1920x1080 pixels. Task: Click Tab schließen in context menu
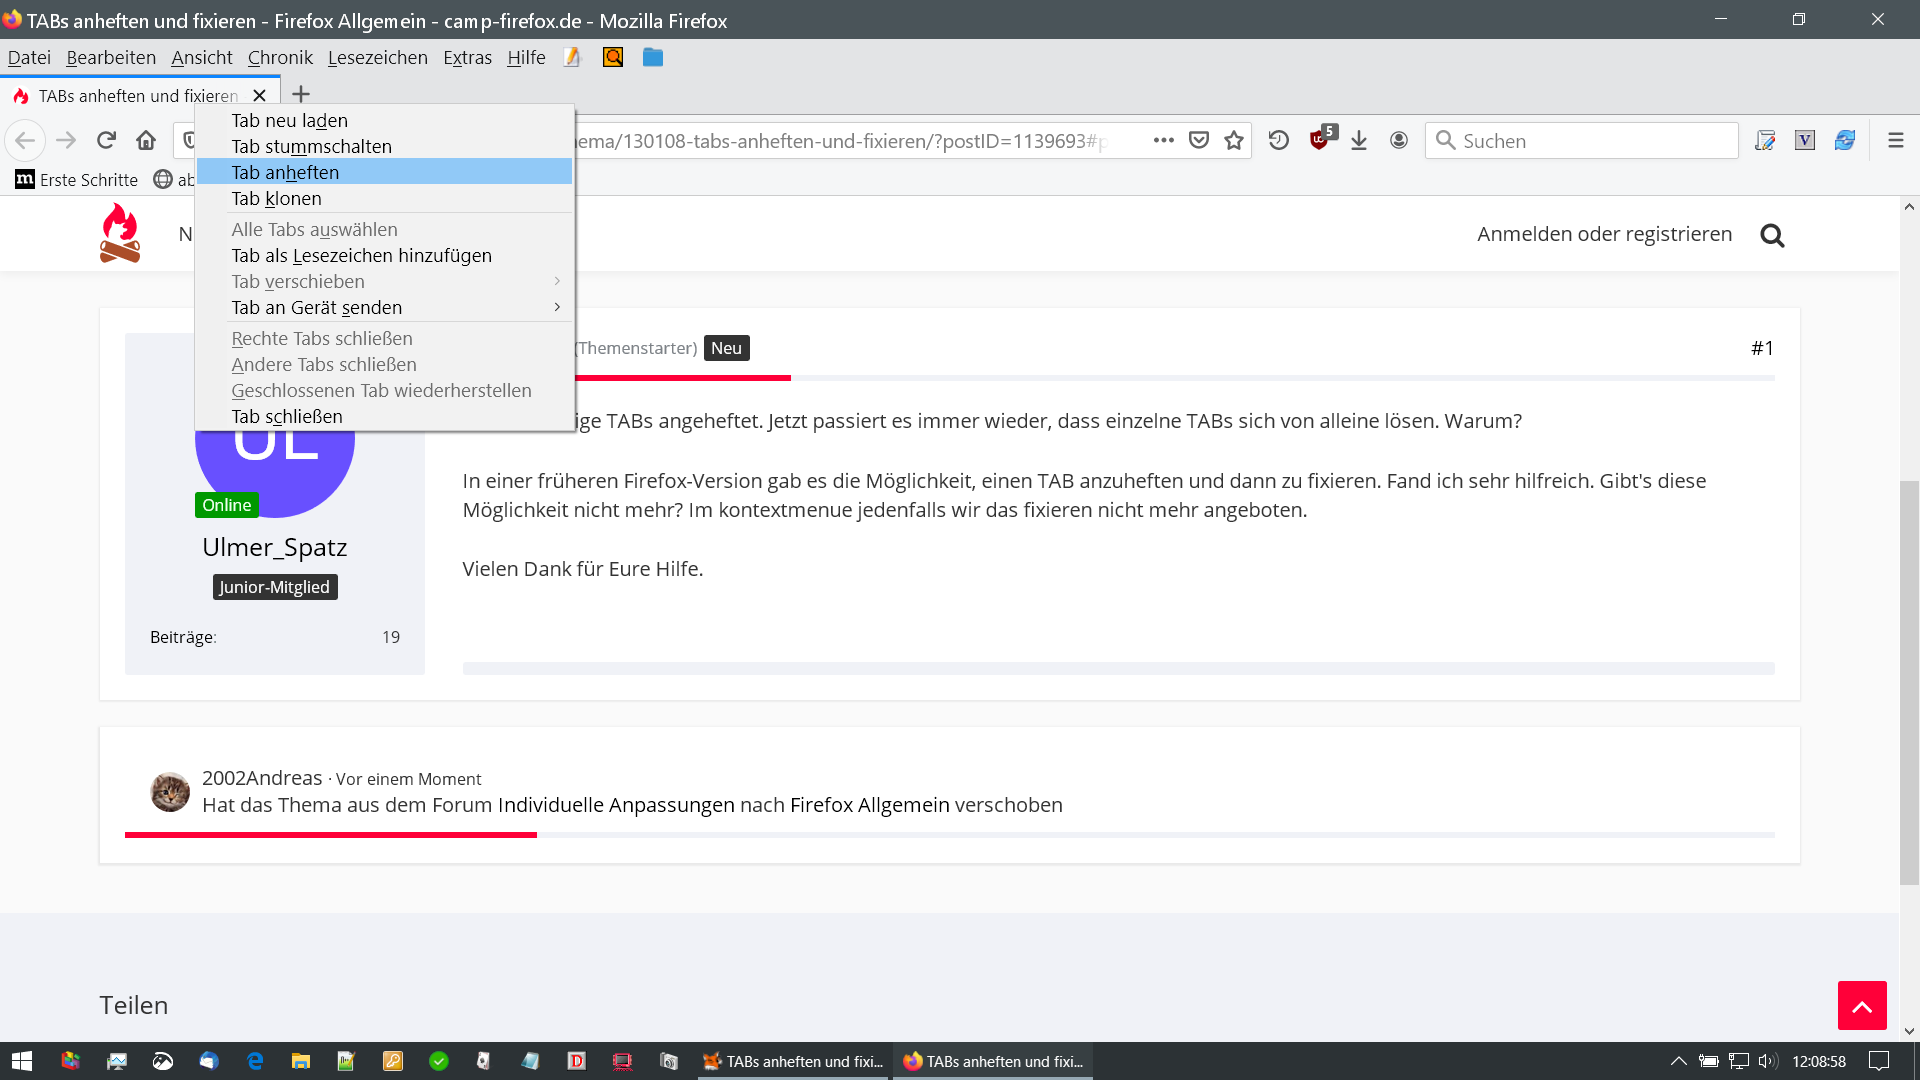[x=287, y=416]
